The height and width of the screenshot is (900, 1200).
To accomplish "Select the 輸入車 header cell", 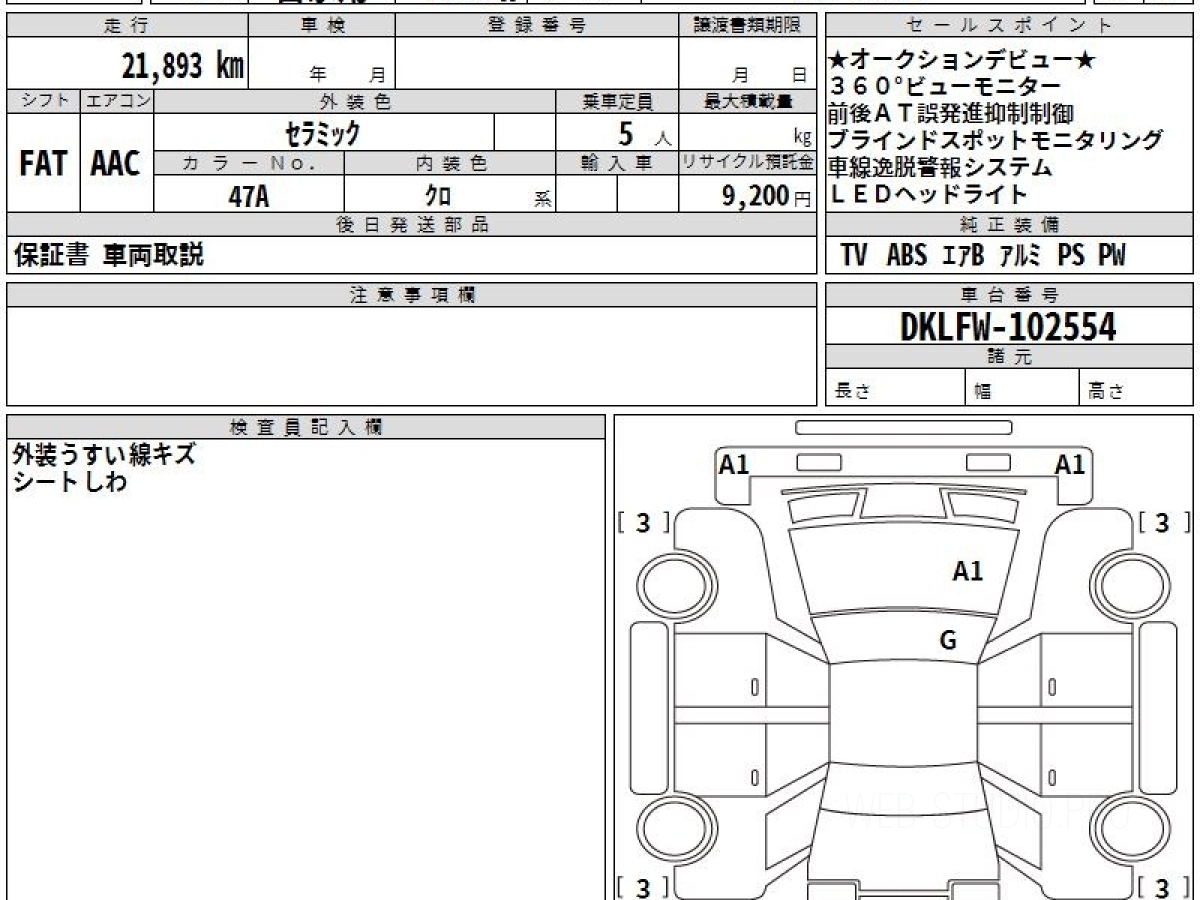I will pyautogui.click(x=617, y=164).
